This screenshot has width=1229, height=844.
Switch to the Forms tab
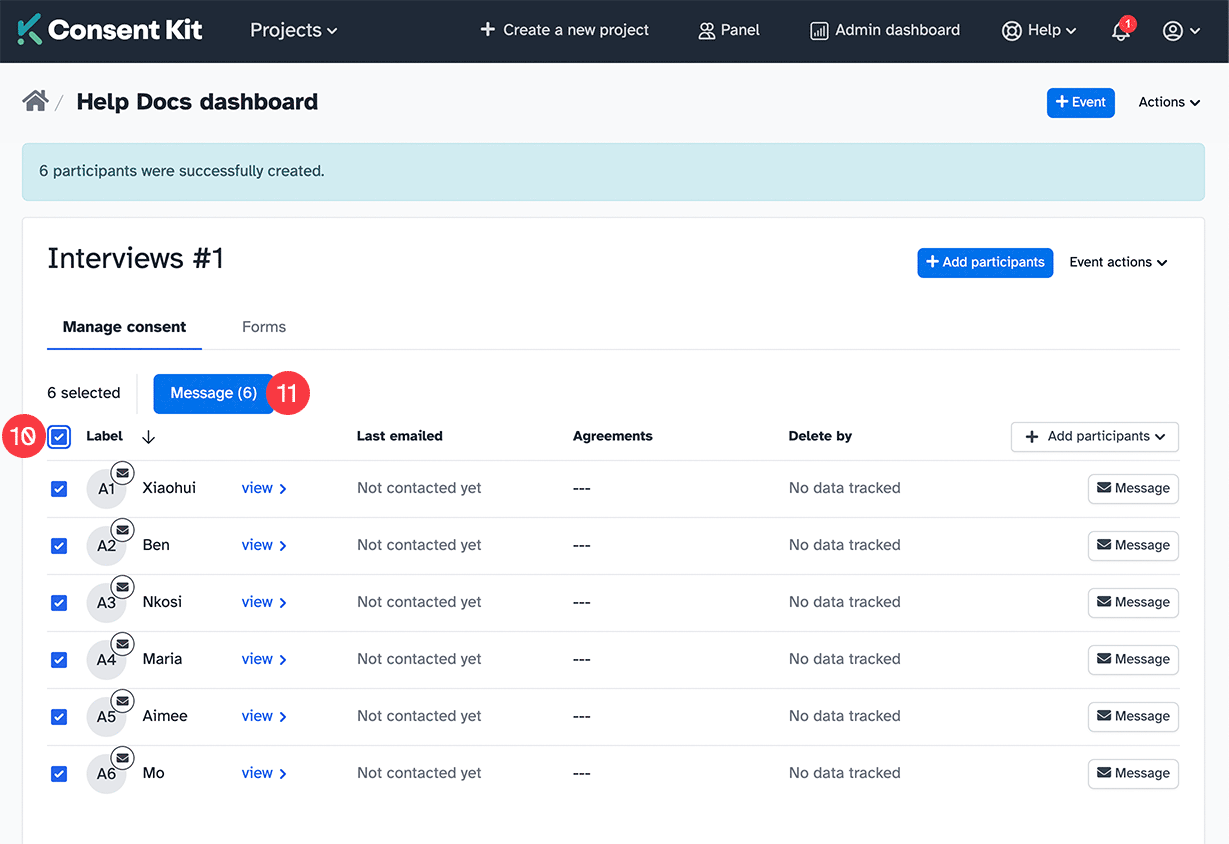263,327
